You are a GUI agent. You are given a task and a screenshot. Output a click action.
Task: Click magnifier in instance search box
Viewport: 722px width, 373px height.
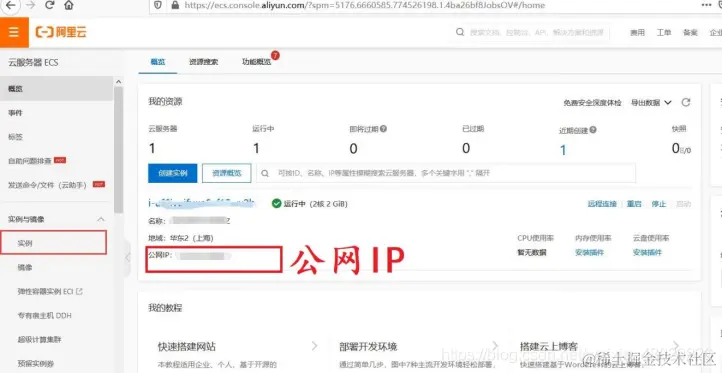coord(265,174)
